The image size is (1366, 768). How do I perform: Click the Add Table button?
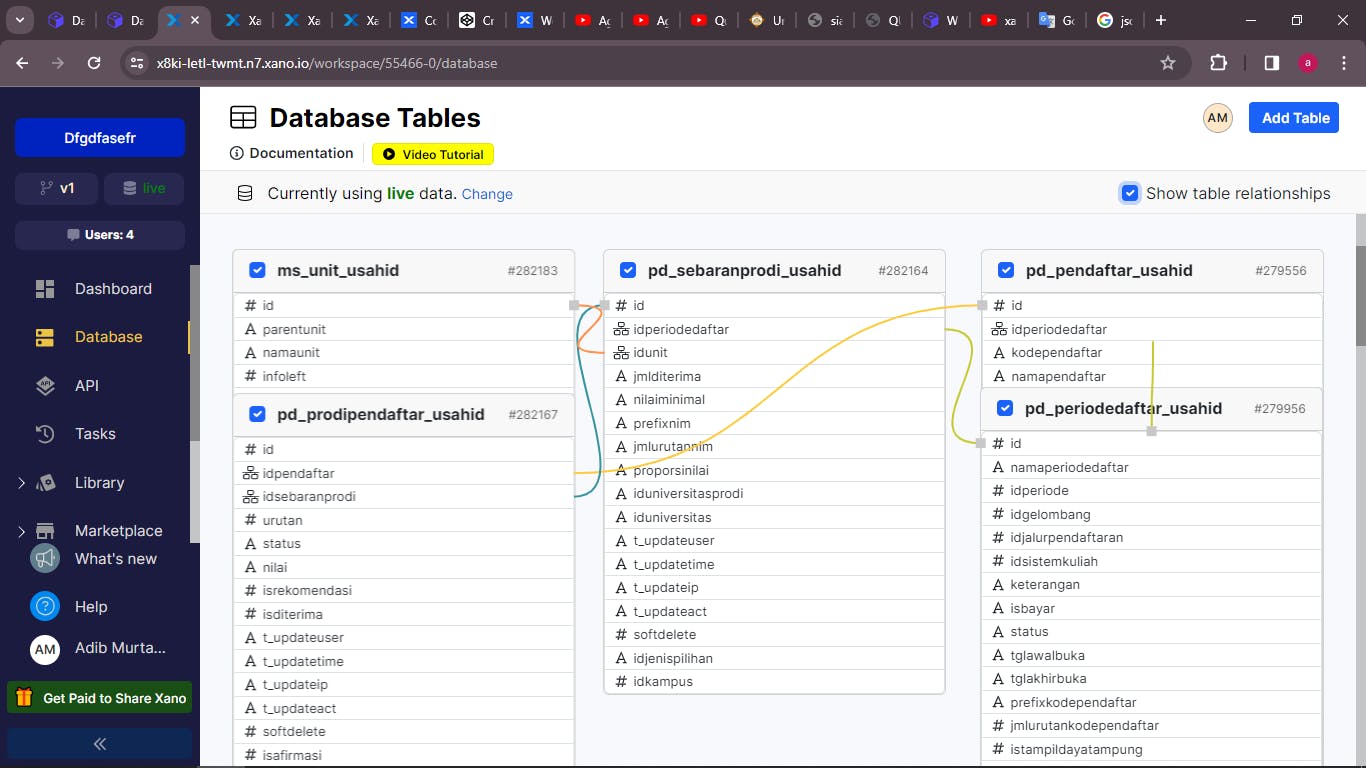[1294, 118]
